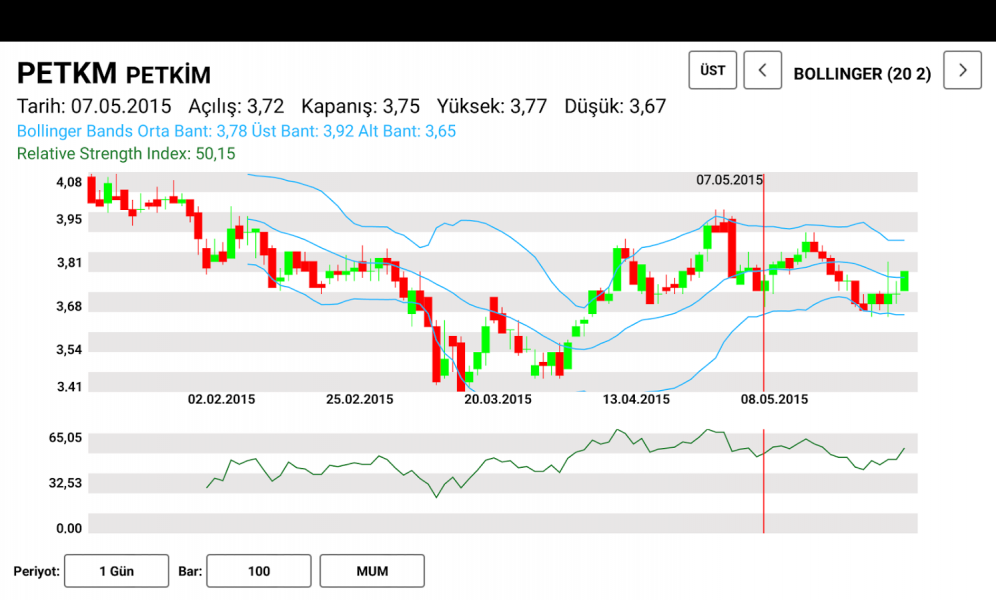Go to the previous indicator with left arrow
The image size is (996, 600).
coord(762,70)
